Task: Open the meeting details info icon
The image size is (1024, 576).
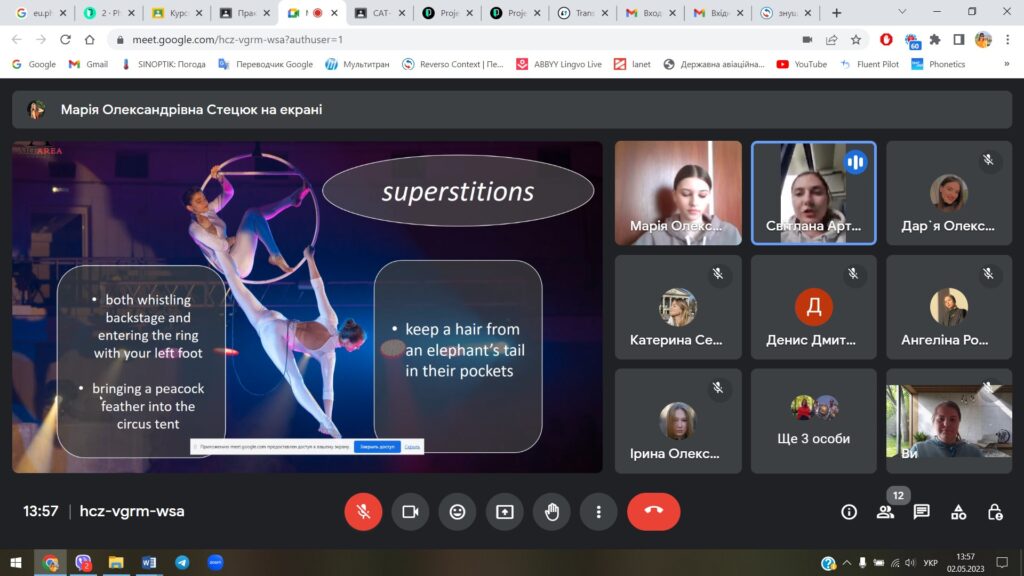Action: coord(849,512)
